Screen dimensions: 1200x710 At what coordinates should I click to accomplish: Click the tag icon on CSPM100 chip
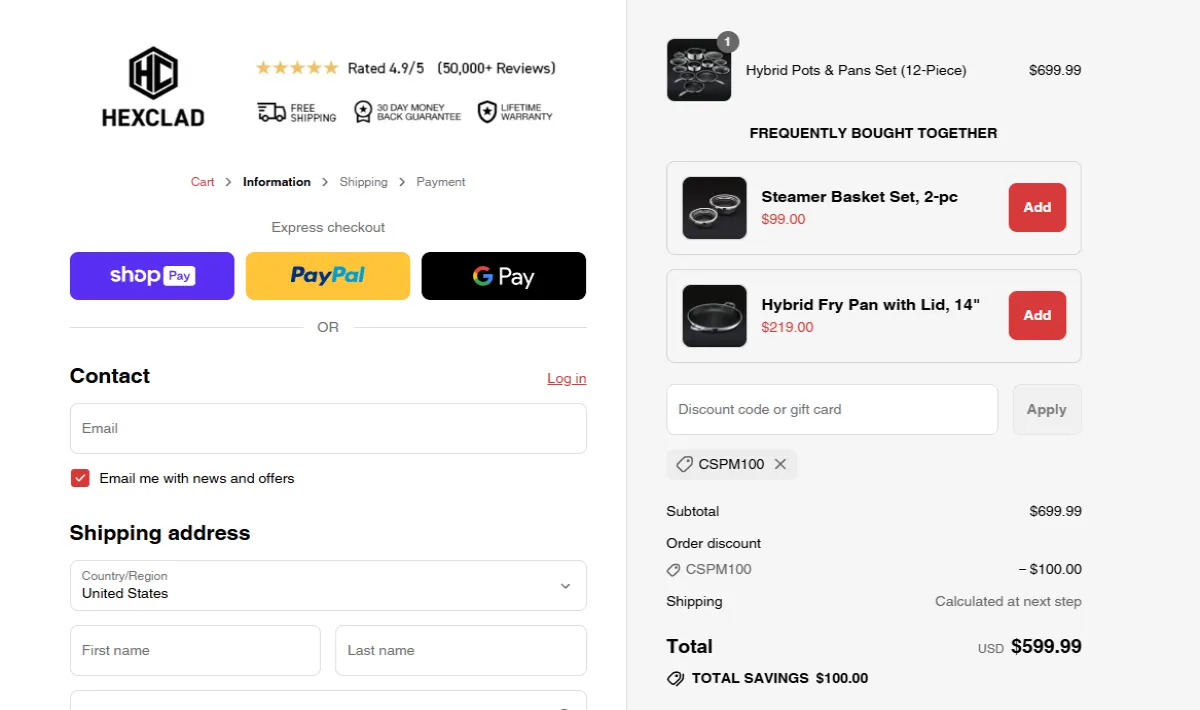pyautogui.click(x=684, y=464)
